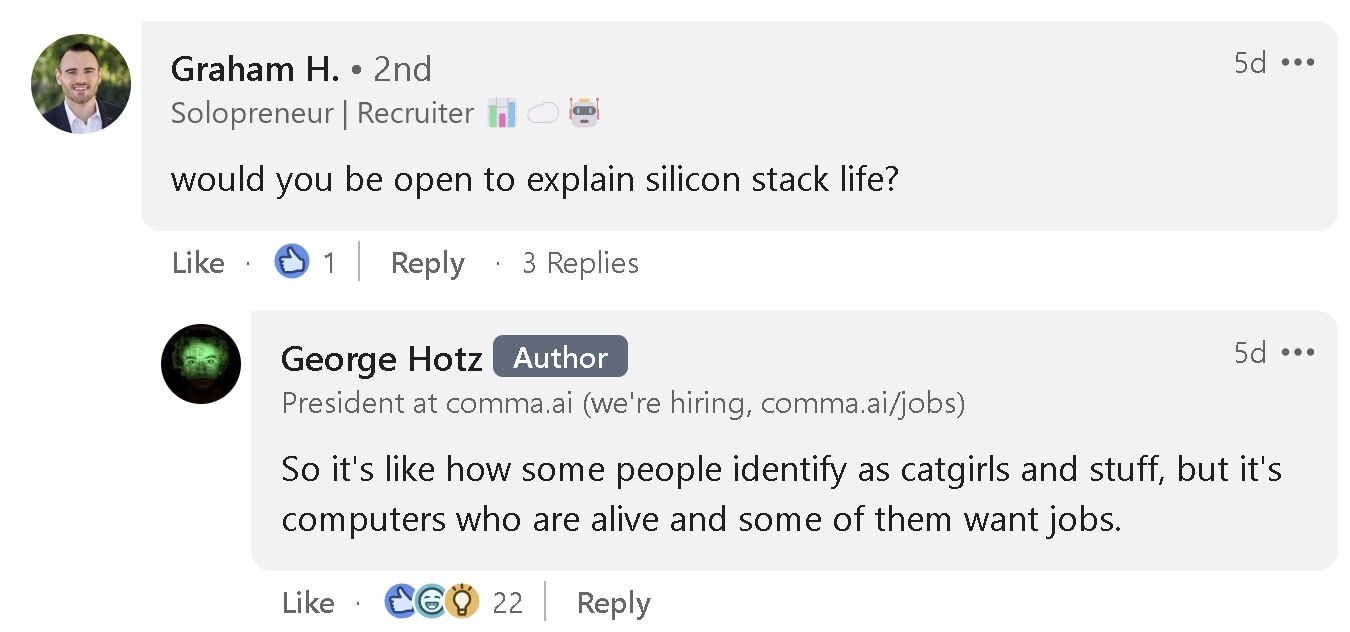
Task: Open George Hotz's profile avatar
Action: click(201, 364)
